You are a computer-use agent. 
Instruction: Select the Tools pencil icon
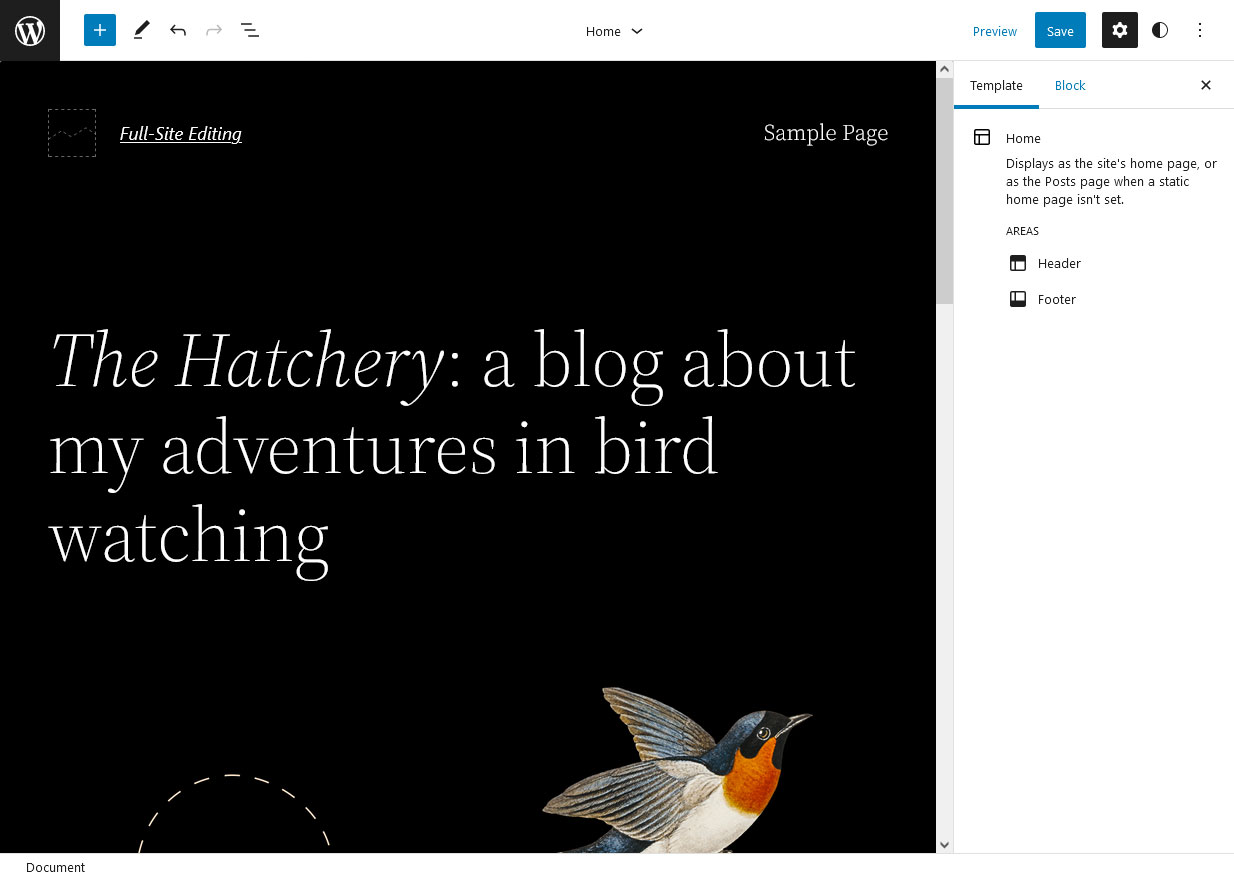point(140,30)
